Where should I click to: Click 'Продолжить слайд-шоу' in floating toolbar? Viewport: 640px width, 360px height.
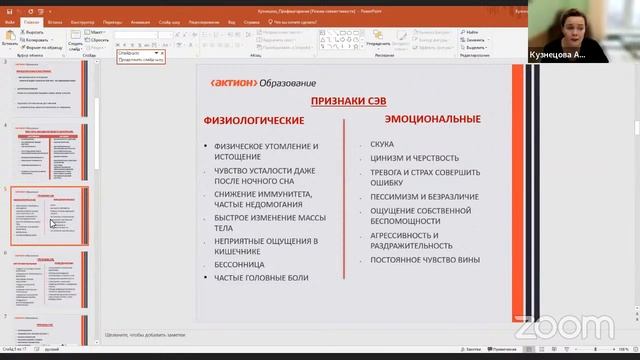pos(141,60)
